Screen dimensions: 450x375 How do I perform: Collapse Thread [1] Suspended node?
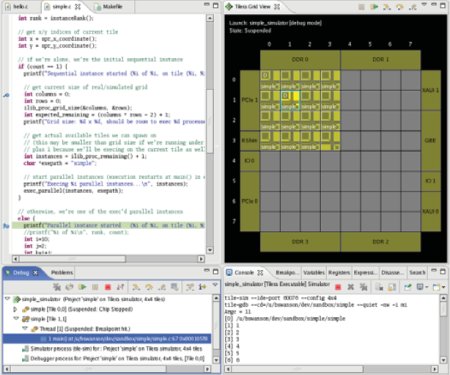(x=24, y=329)
